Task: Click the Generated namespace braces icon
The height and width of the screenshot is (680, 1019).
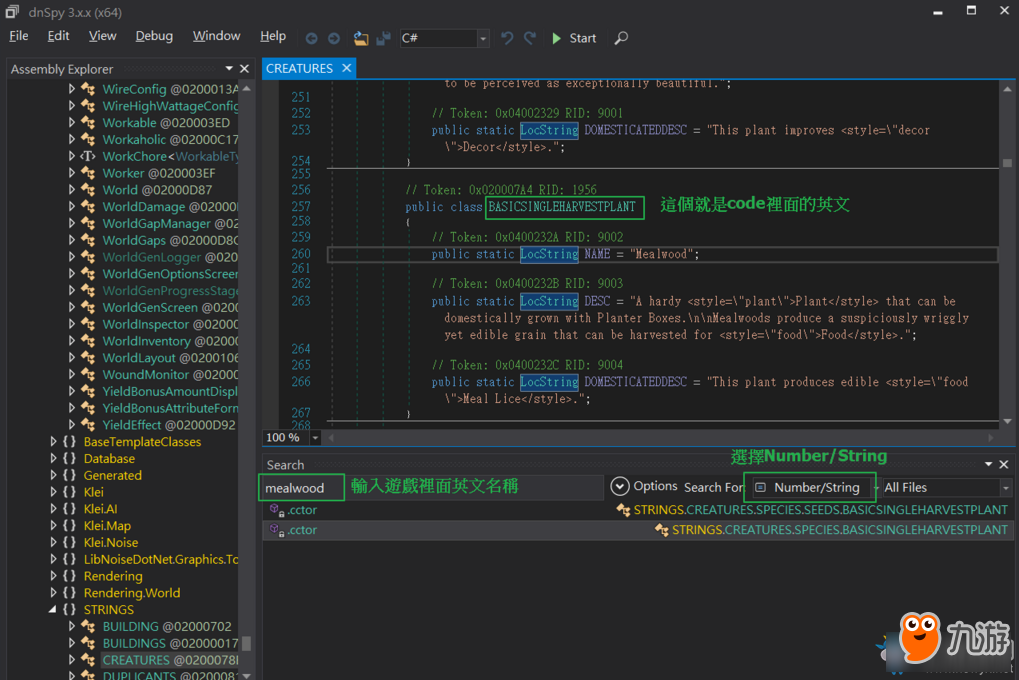Action: coord(69,475)
